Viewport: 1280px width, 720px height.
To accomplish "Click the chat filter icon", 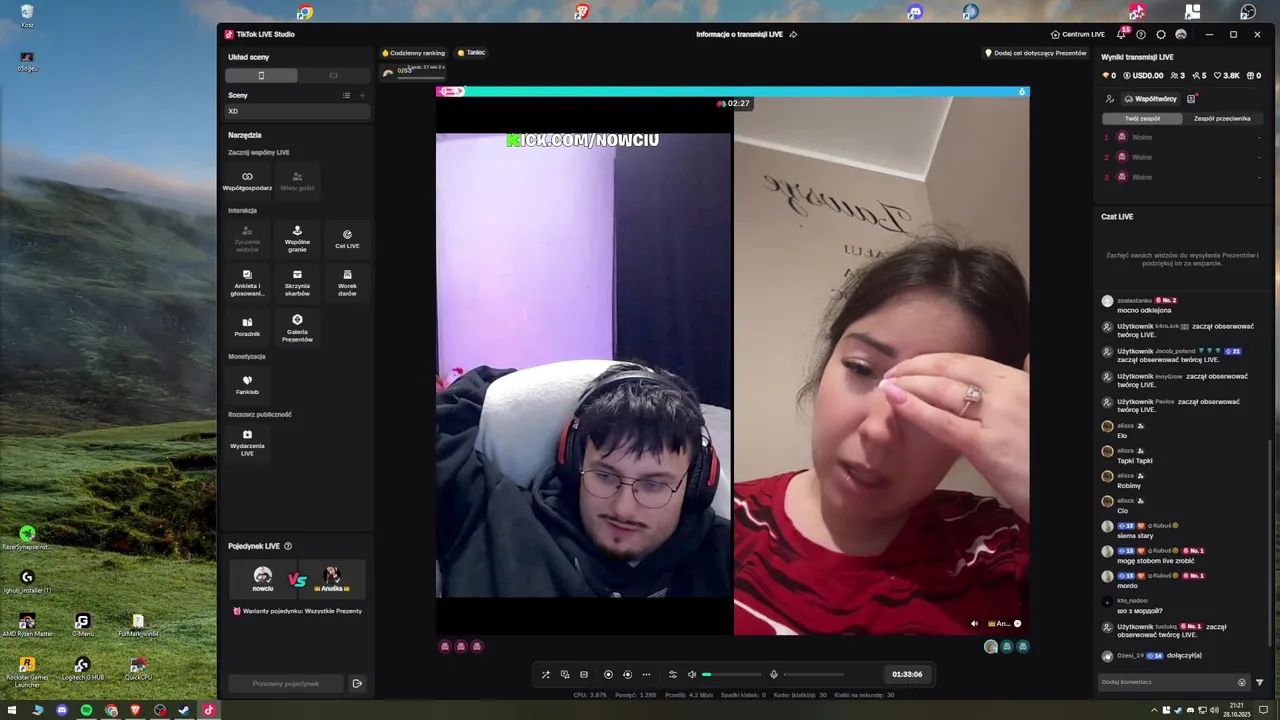I will (x=1259, y=682).
